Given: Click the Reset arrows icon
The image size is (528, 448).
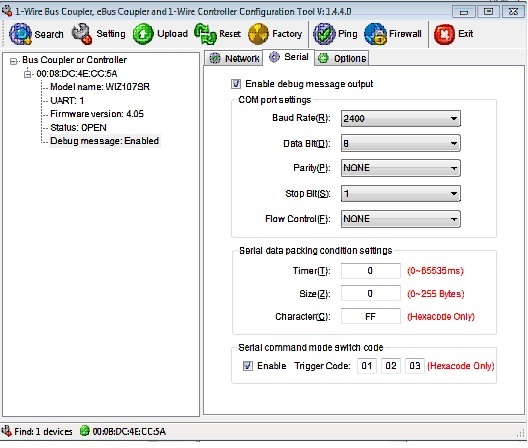Looking at the screenshot, I should [x=205, y=34].
